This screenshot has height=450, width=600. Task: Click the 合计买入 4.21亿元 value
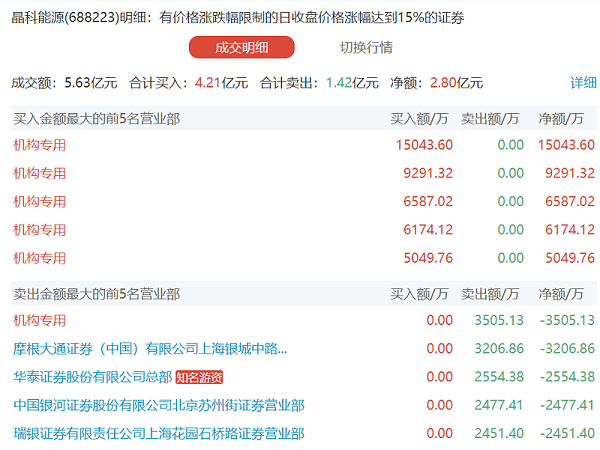tap(221, 83)
